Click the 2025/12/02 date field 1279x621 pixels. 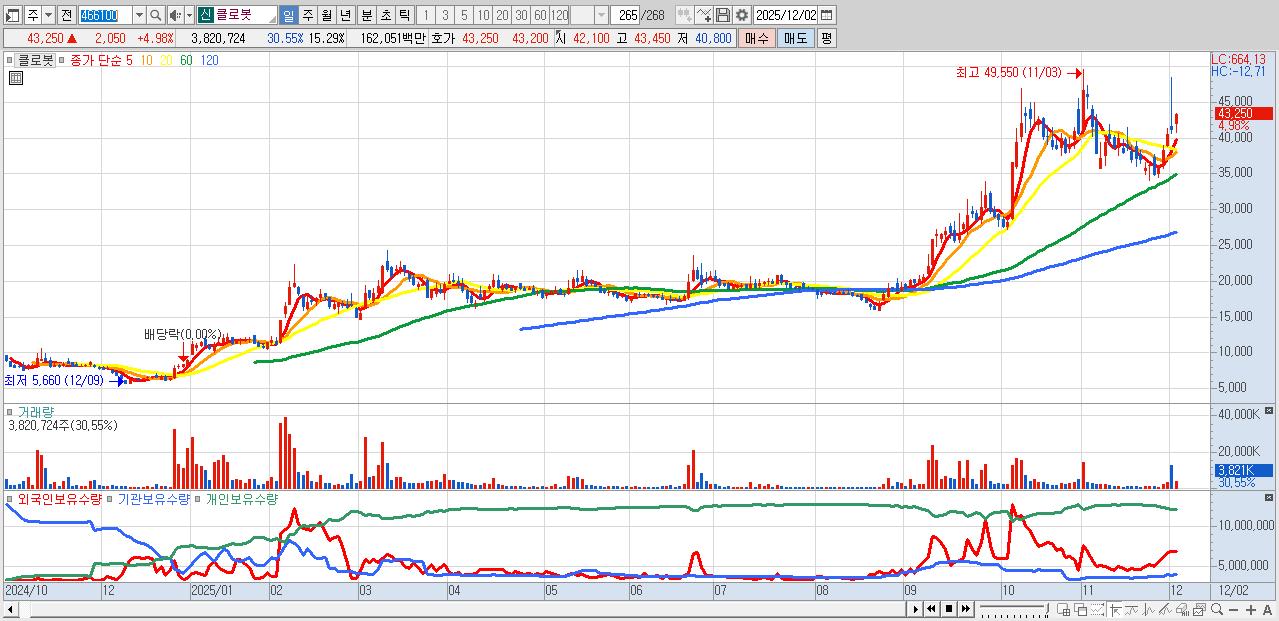click(x=786, y=15)
